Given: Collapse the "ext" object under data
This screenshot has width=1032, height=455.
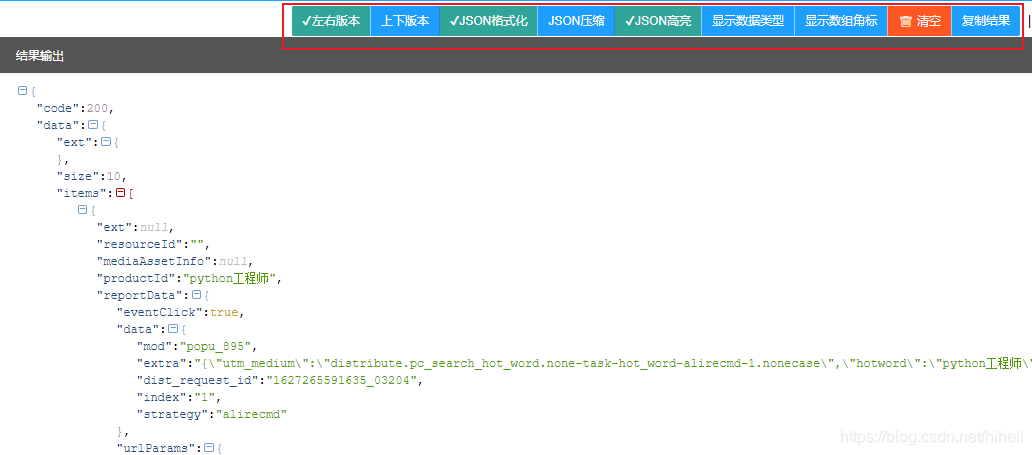Looking at the screenshot, I should coord(107,141).
